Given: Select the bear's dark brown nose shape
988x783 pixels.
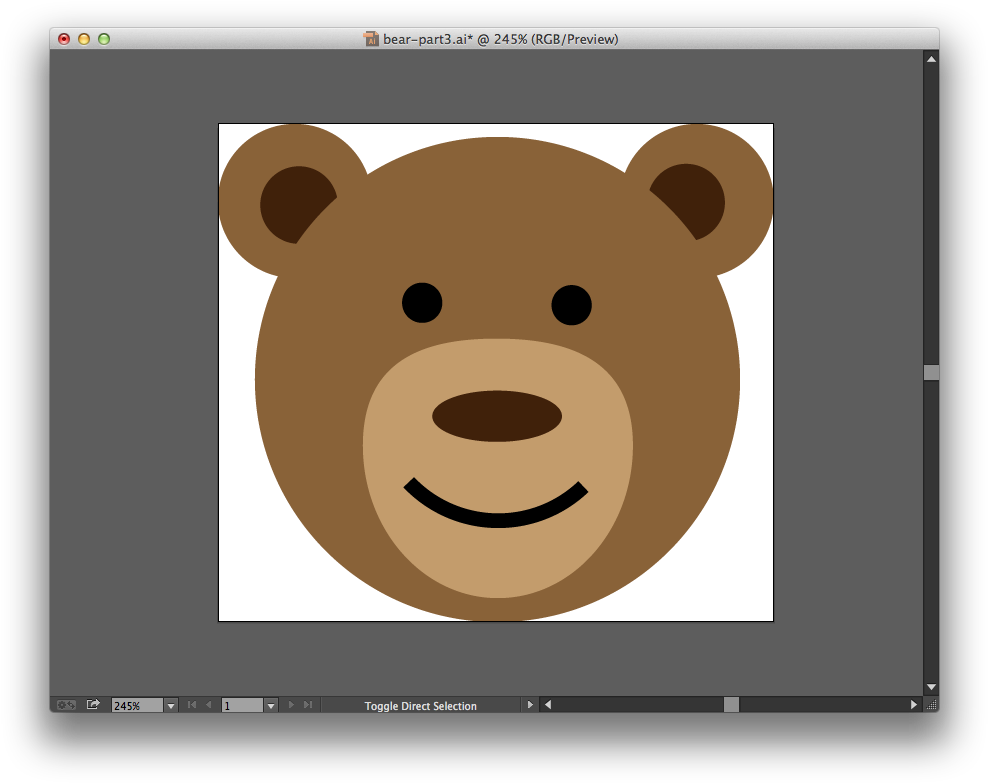Looking at the screenshot, I should 497,416.
